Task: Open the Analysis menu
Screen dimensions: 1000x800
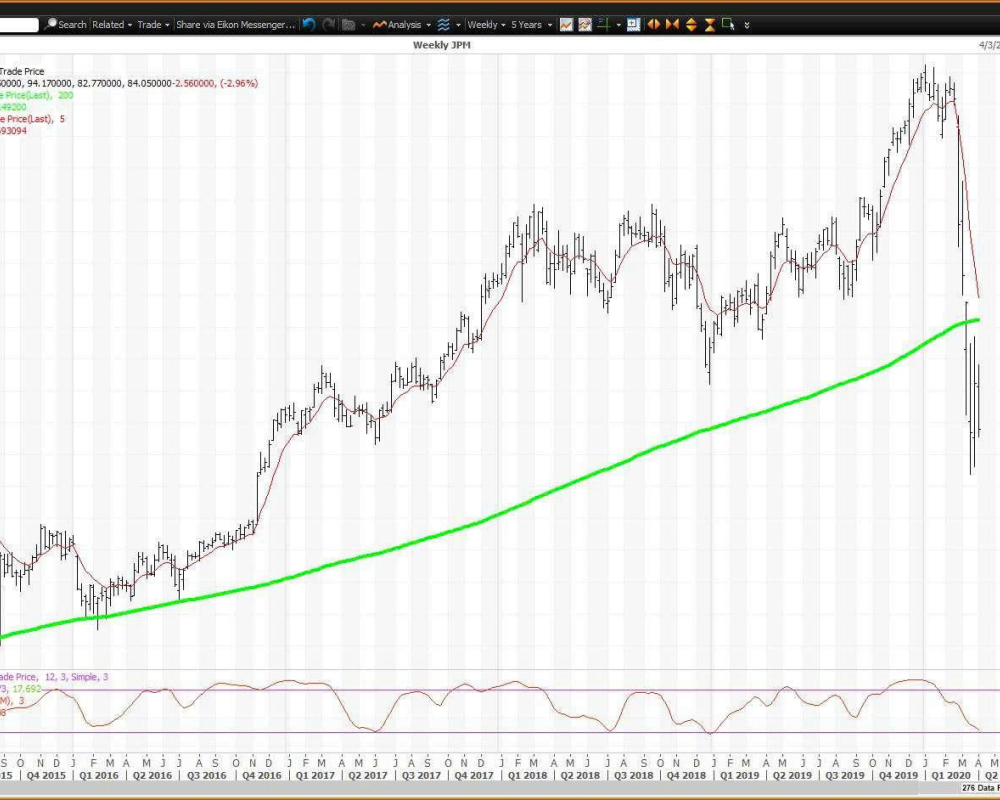Action: click(x=403, y=24)
